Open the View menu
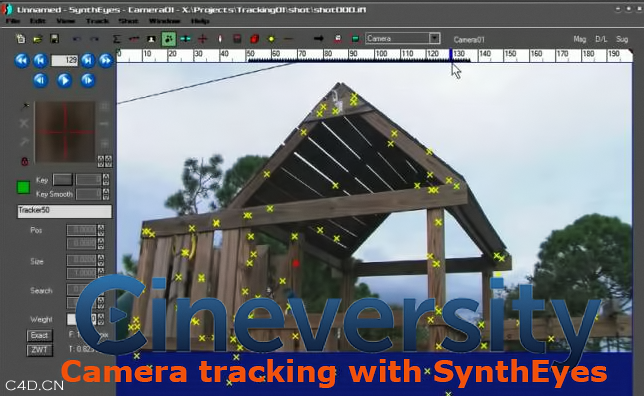Viewport: 644px width, 396px height. pyautogui.click(x=65, y=21)
